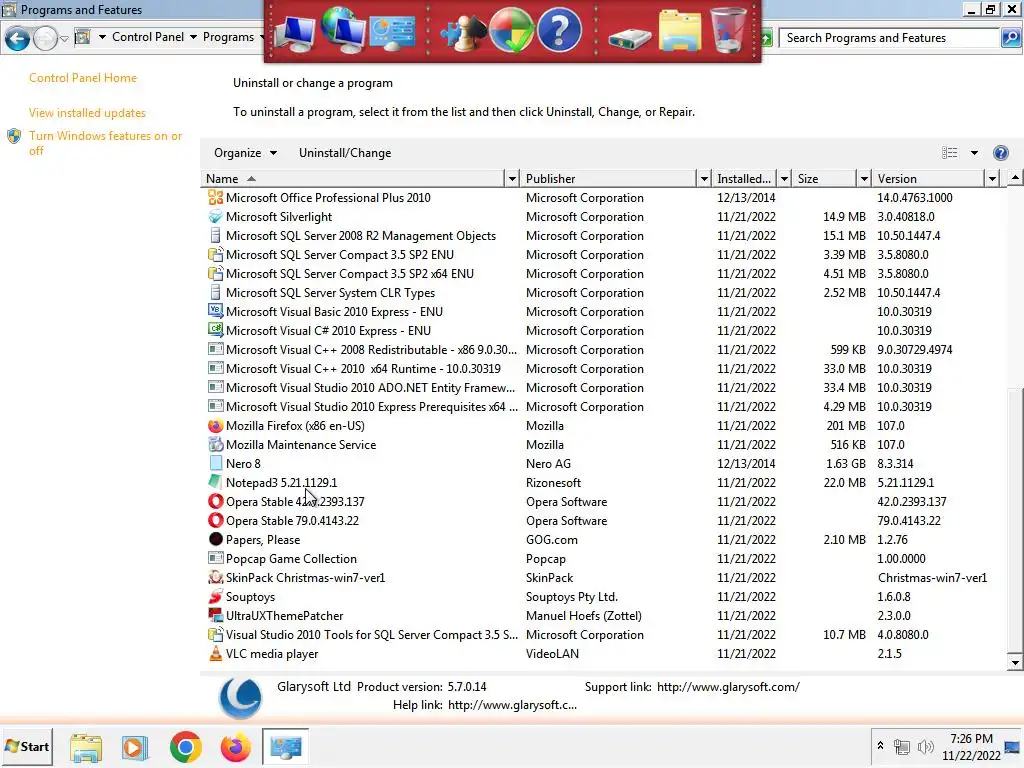Click Show desktop icon in the tray
The height and width of the screenshot is (768, 1024).
(1013, 746)
